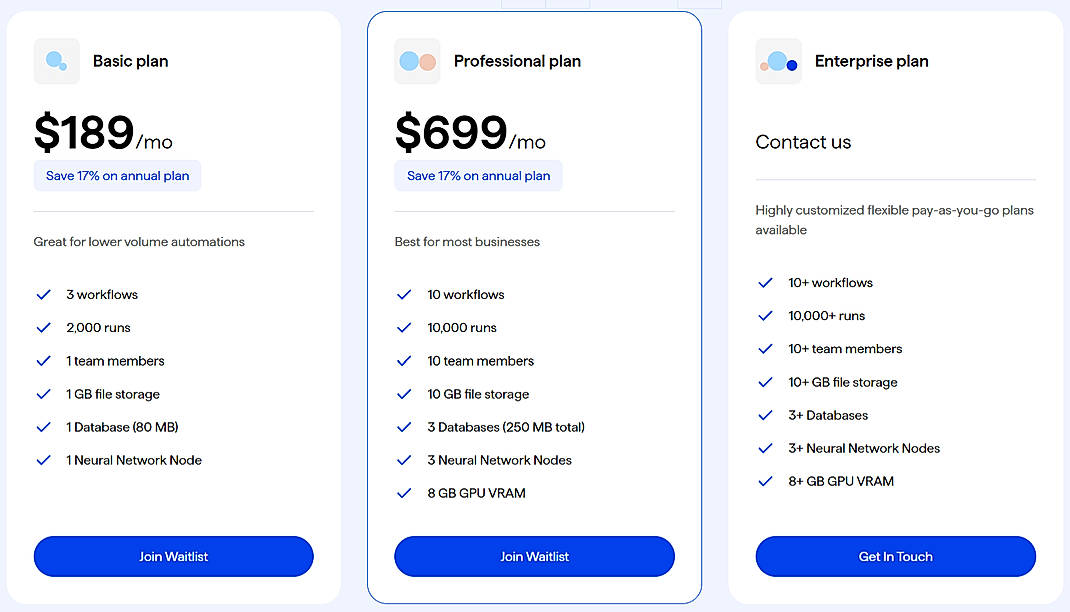Click the checkmark beside 8 GB GPU VRAM

click(x=404, y=492)
